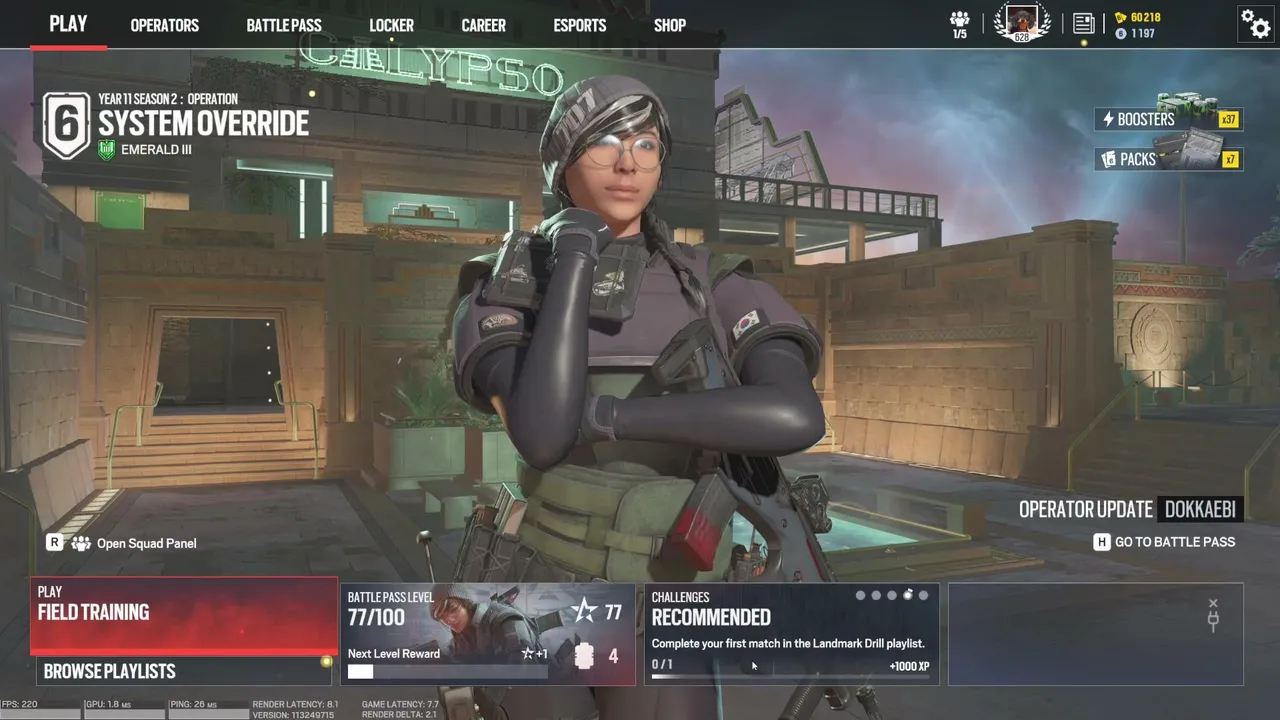Click the Version 113249715 text
The image size is (1280, 720).
(x=293, y=715)
